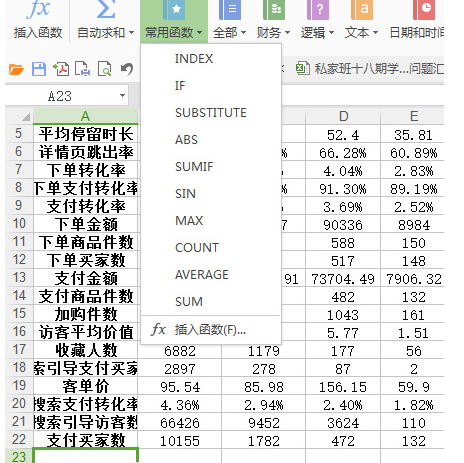Click the print icon
The image size is (464, 463).
(x=82, y=69)
